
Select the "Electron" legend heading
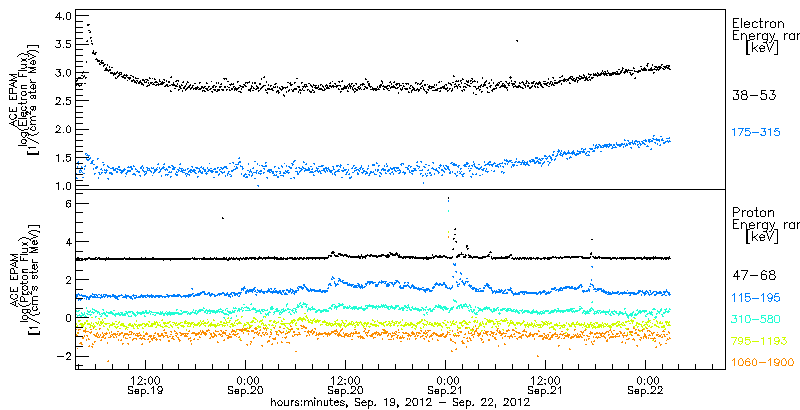click(x=758, y=23)
